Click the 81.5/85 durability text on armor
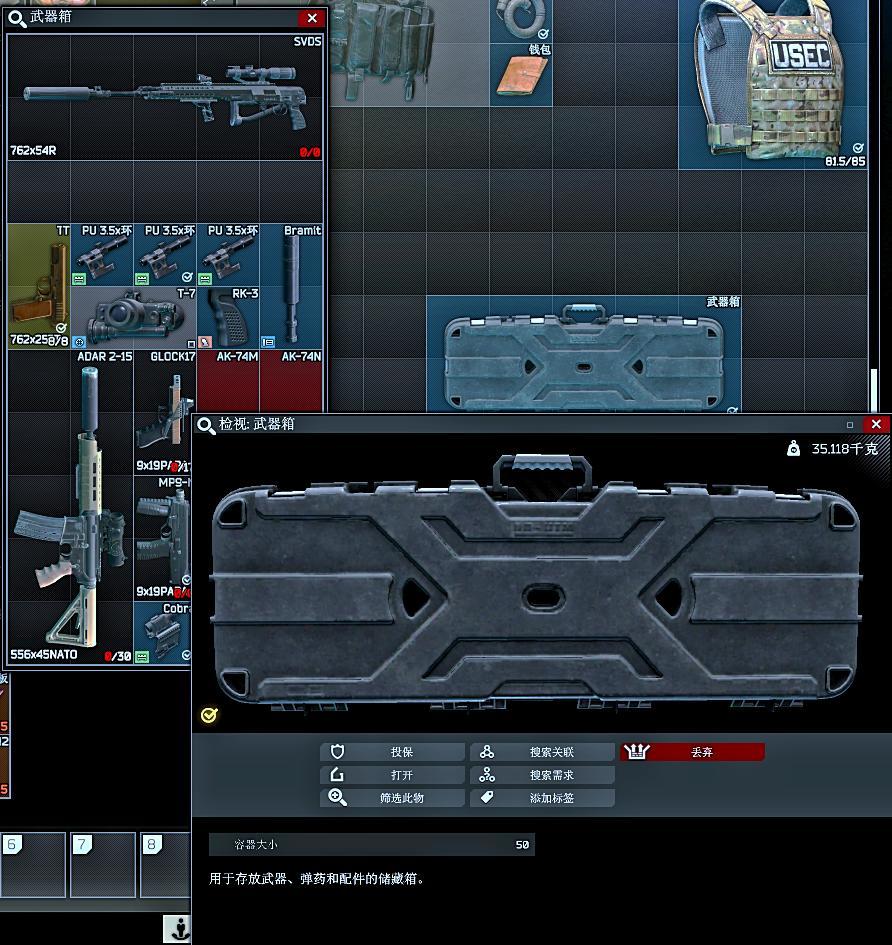The height and width of the screenshot is (945, 892). (x=845, y=162)
